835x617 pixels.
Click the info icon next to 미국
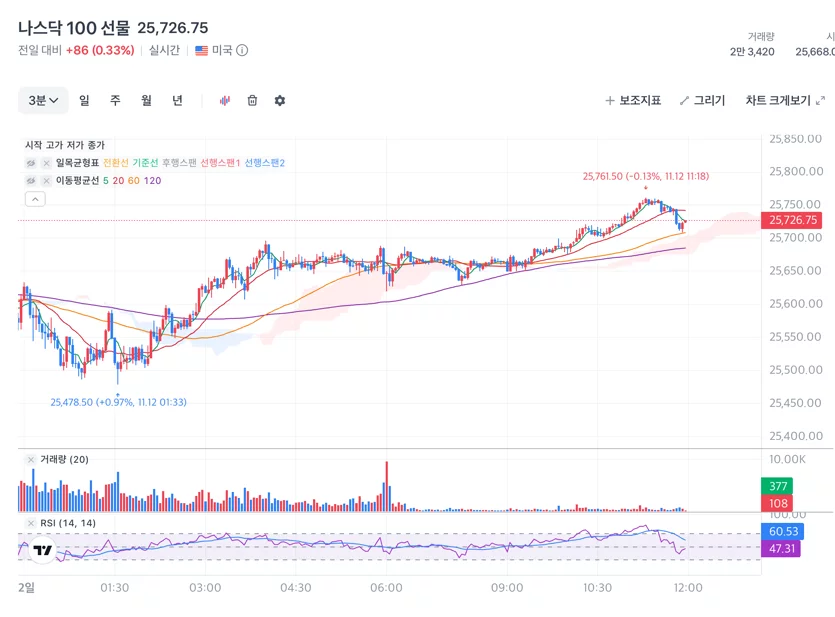pyautogui.click(x=242, y=51)
